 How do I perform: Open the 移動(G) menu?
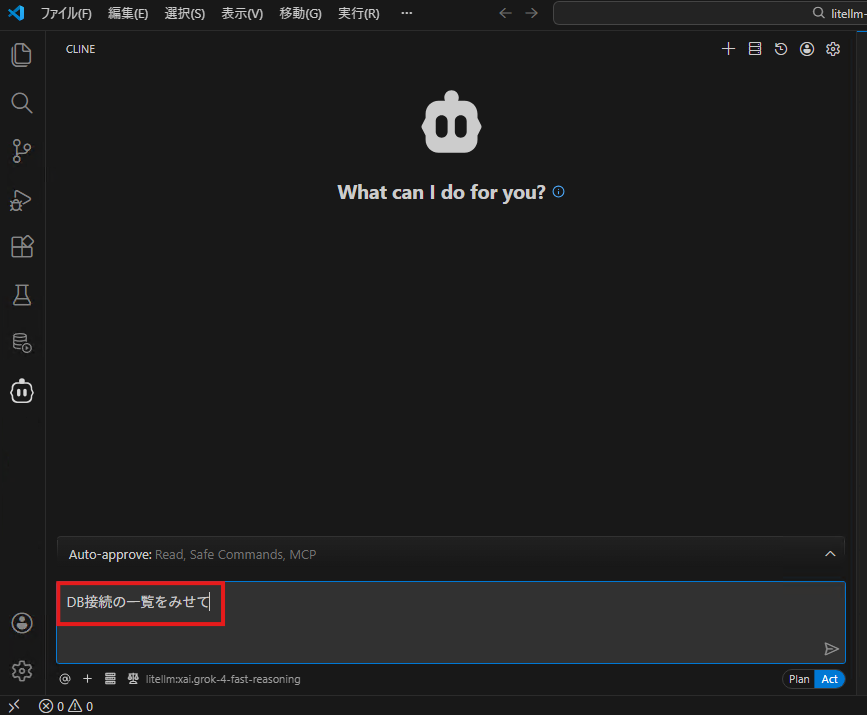click(300, 13)
